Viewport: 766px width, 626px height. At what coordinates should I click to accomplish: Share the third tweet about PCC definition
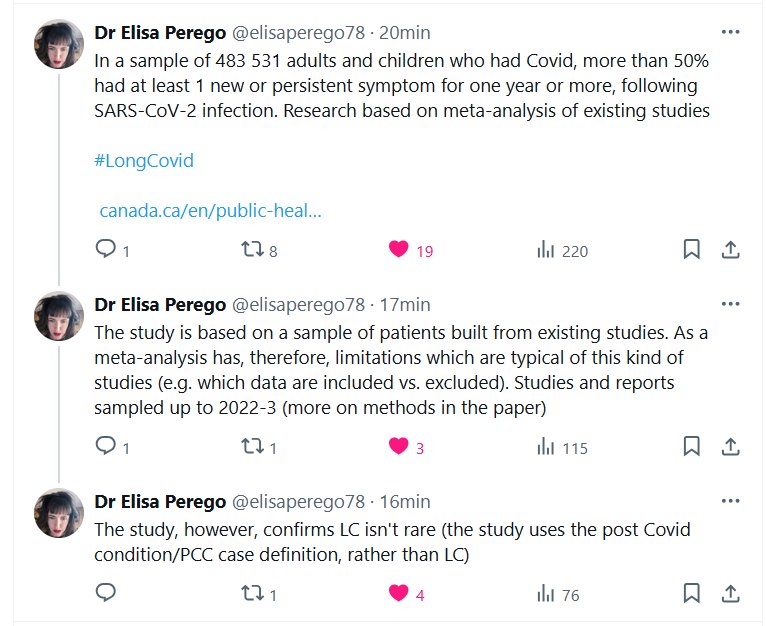click(x=730, y=594)
